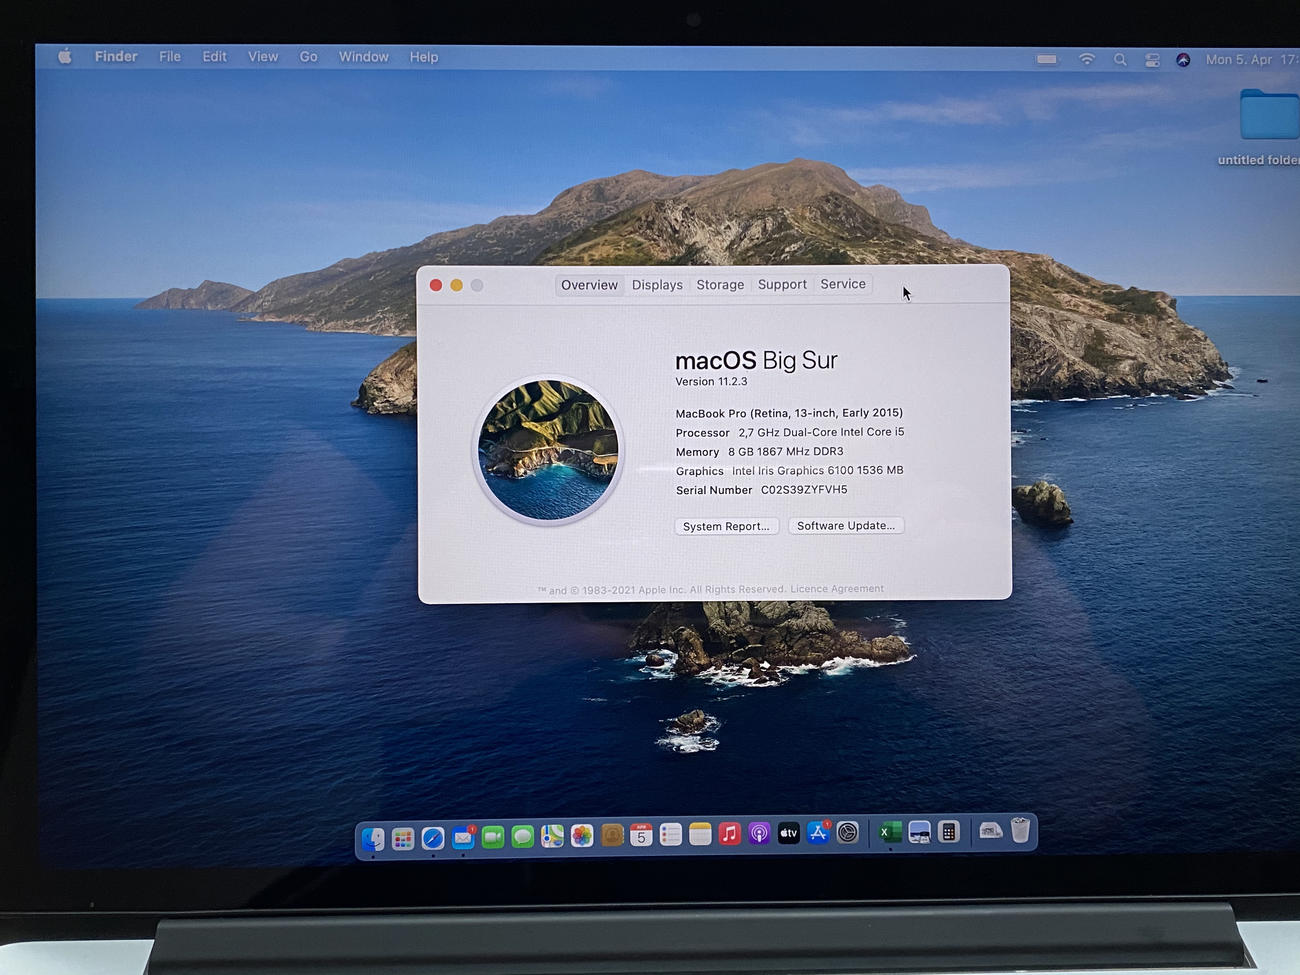This screenshot has width=1300, height=975.
Task: Switch to the Displays tab
Action: [x=657, y=285]
